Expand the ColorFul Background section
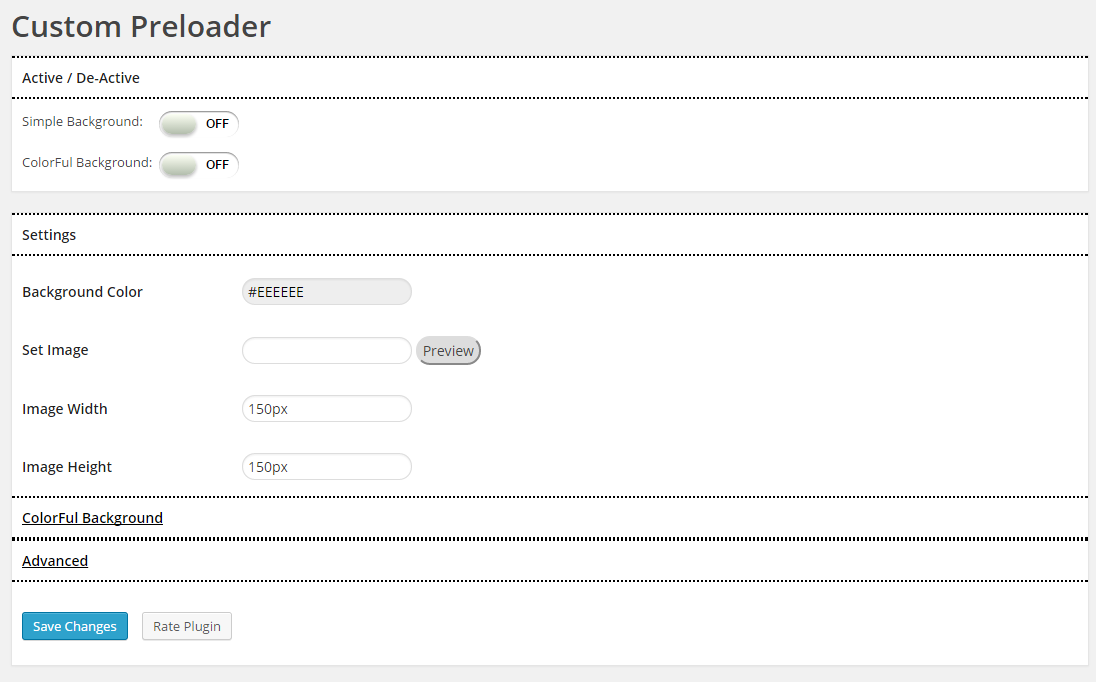The height and width of the screenshot is (682, 1096). coord(92,518)
